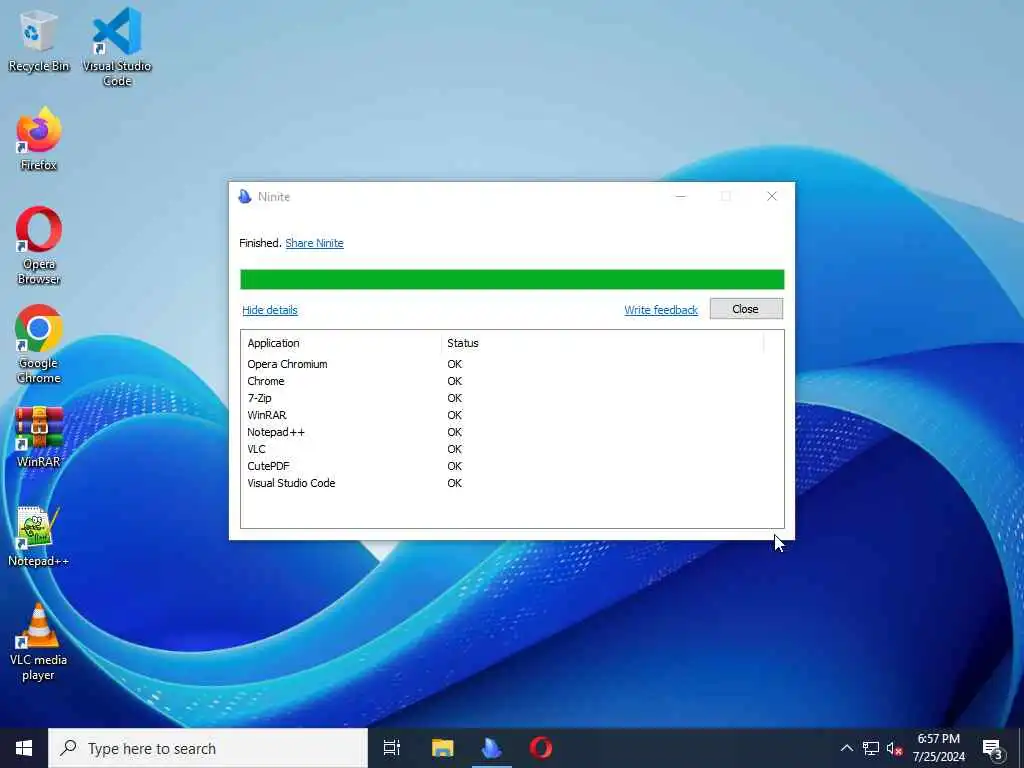Viewport: 1024px width, 768px height.
Task: Click the Finished status text
Action: tap(261, 243)
